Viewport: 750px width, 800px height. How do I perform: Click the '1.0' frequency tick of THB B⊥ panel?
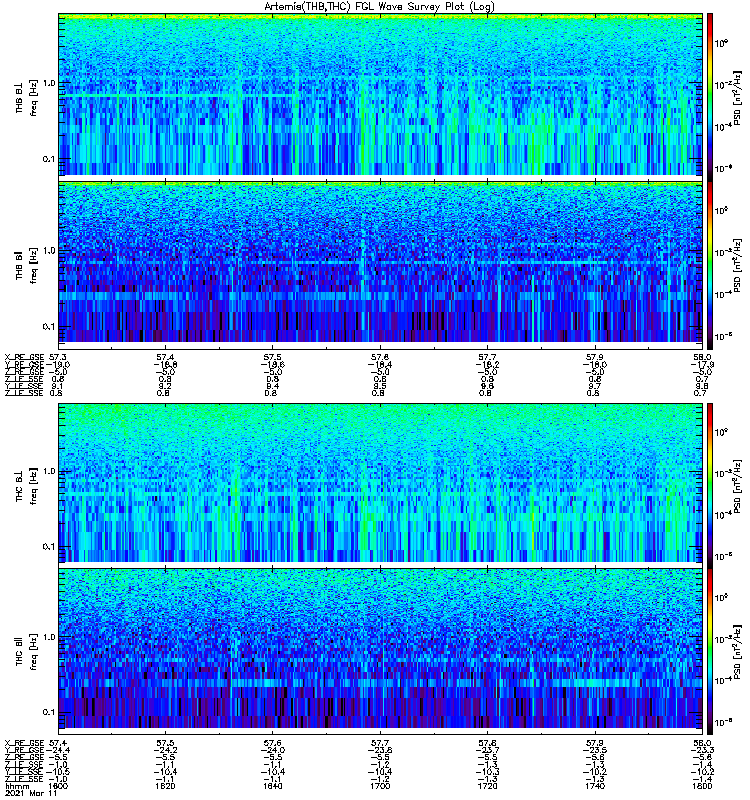[48, 83]
